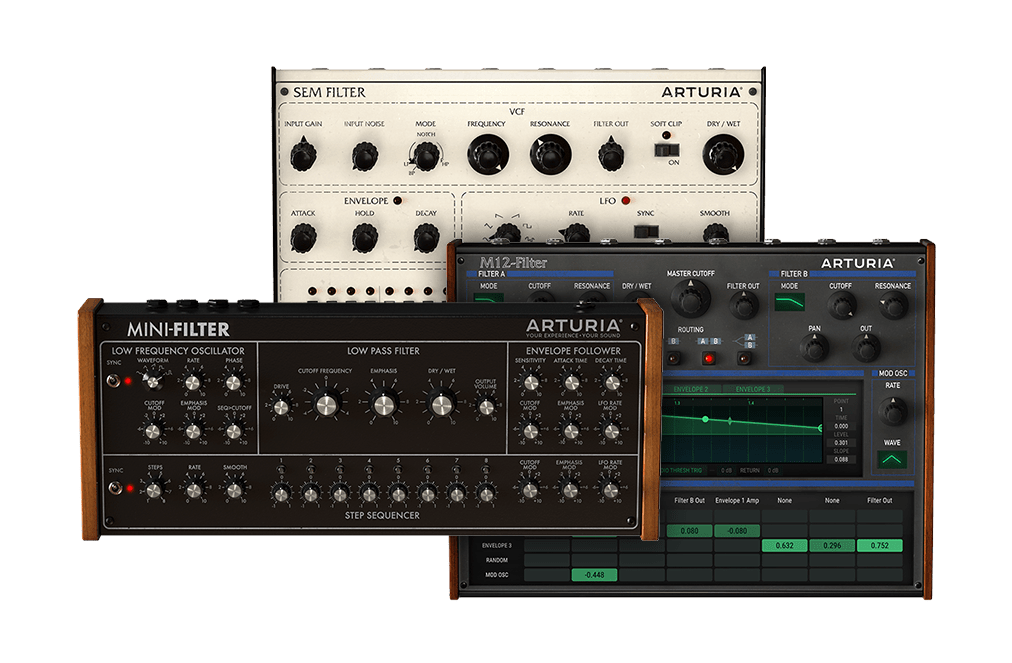Open the Filter B Mode selector
This screenshot has height=663, width=1012.
[x=789, y=302]
